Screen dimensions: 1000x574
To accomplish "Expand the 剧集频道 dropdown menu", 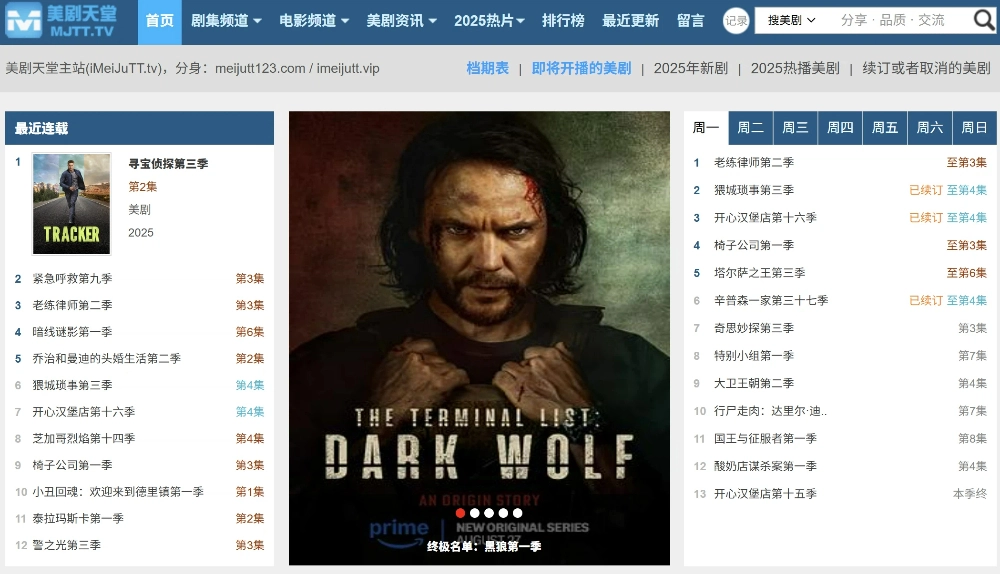I will tap(226, 21).
